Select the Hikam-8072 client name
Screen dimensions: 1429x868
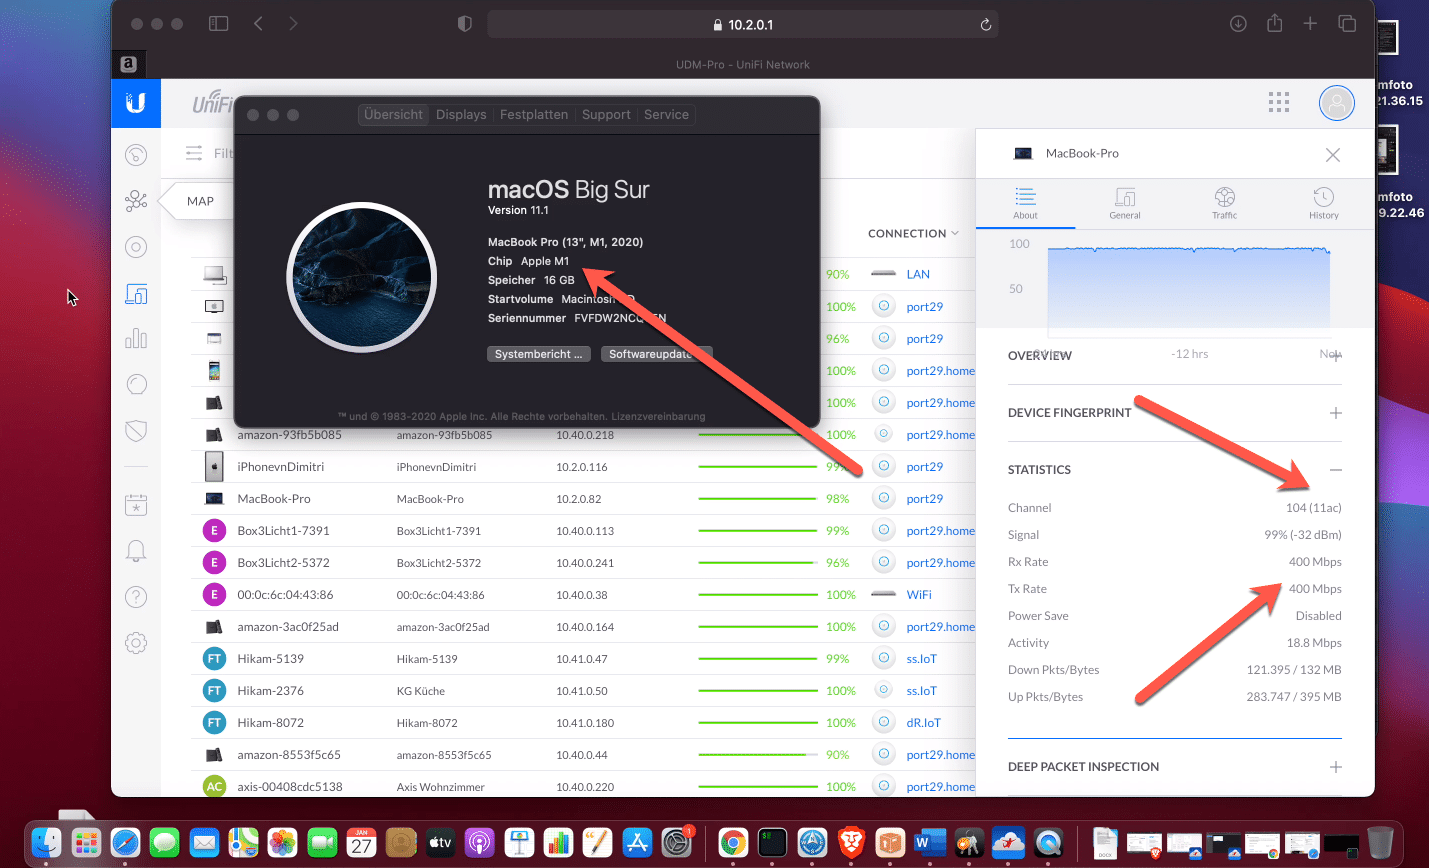[x=270, y=723]
